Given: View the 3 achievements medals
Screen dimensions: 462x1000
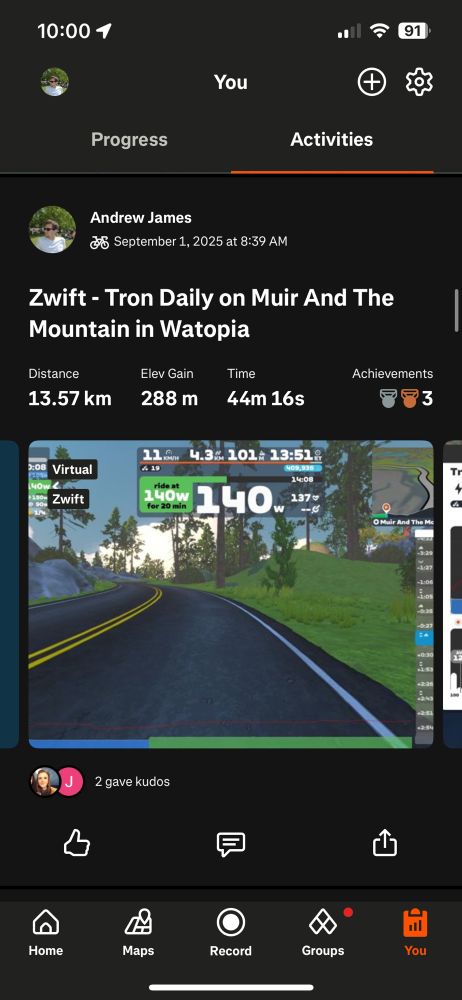Looking at the screenshot, I should (406, 399).
